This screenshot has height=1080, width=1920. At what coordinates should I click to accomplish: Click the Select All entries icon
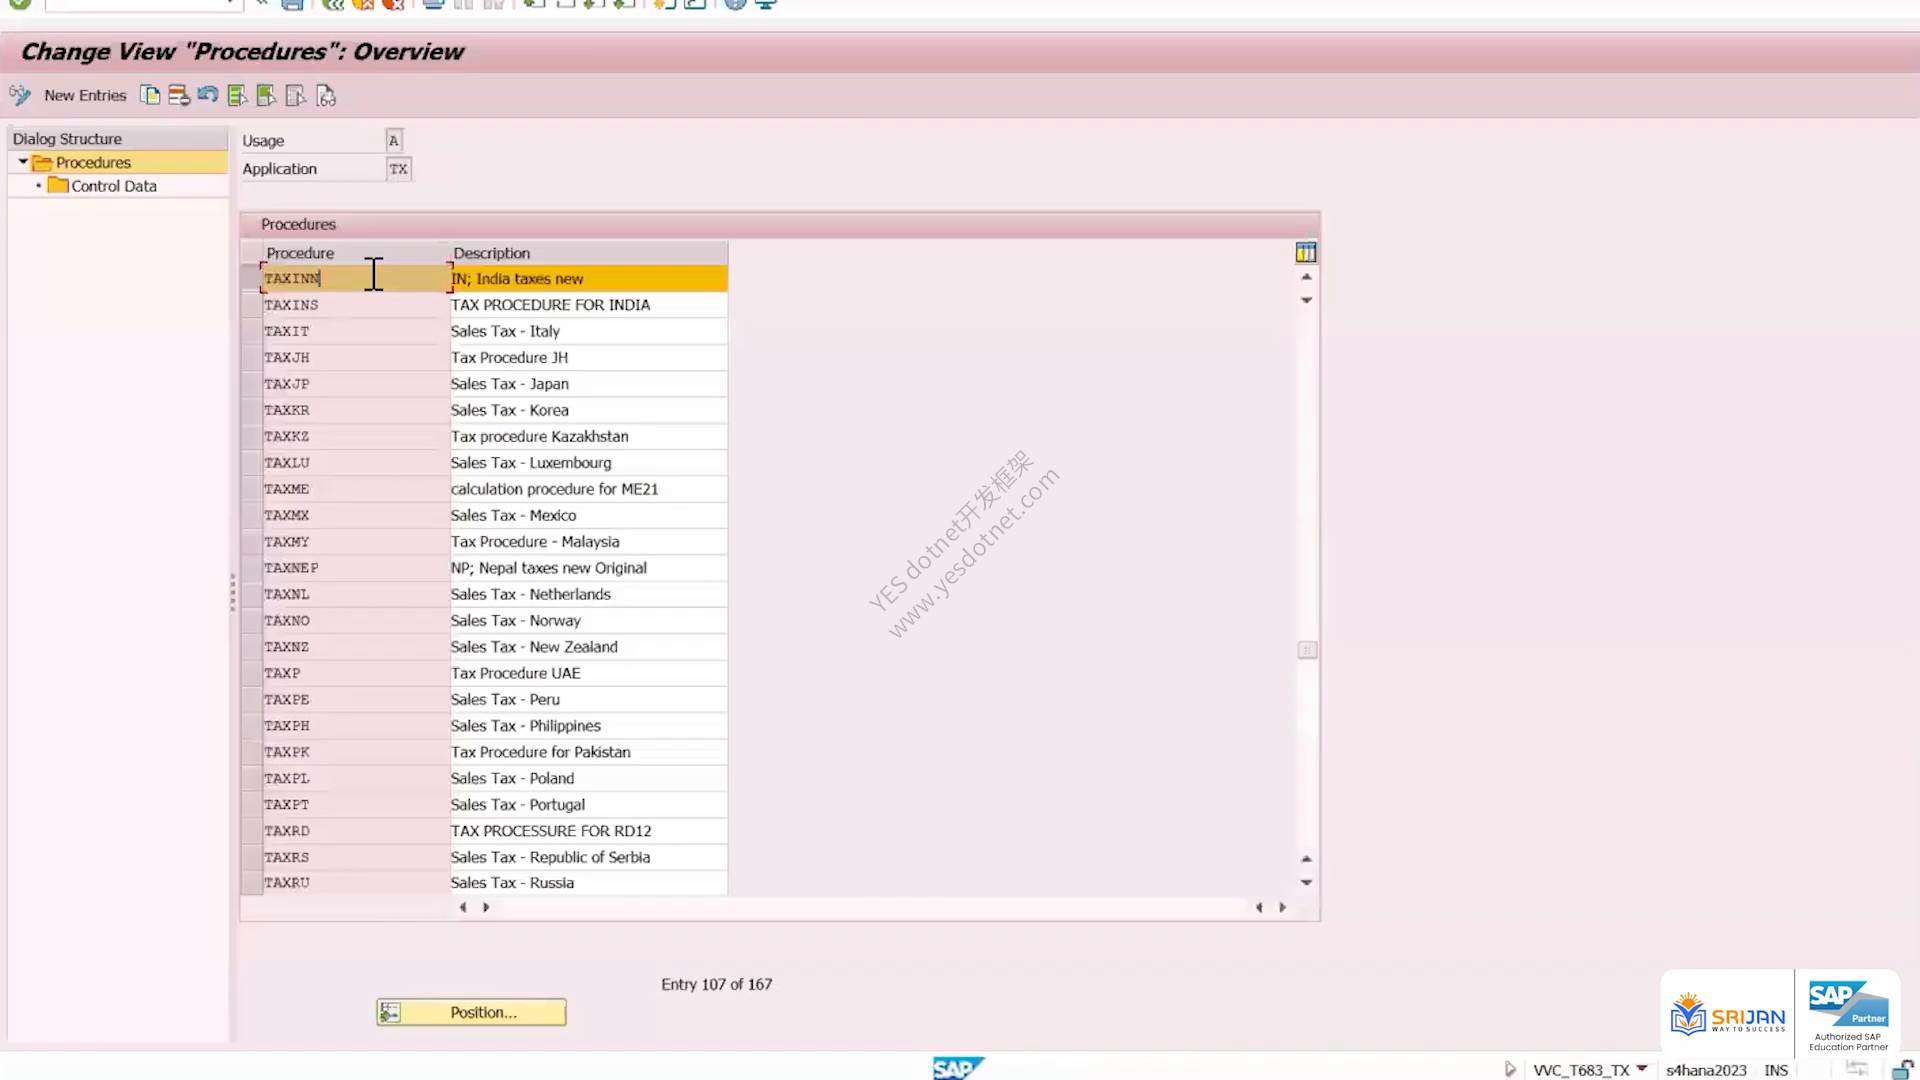237,96
